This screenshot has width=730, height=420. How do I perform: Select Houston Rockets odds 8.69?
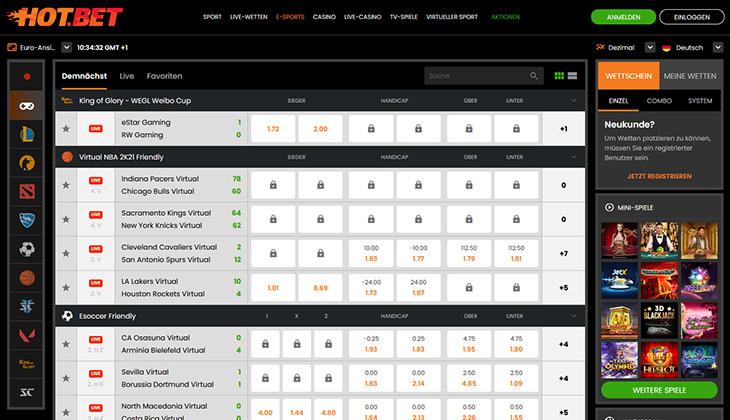pos(320,288)
